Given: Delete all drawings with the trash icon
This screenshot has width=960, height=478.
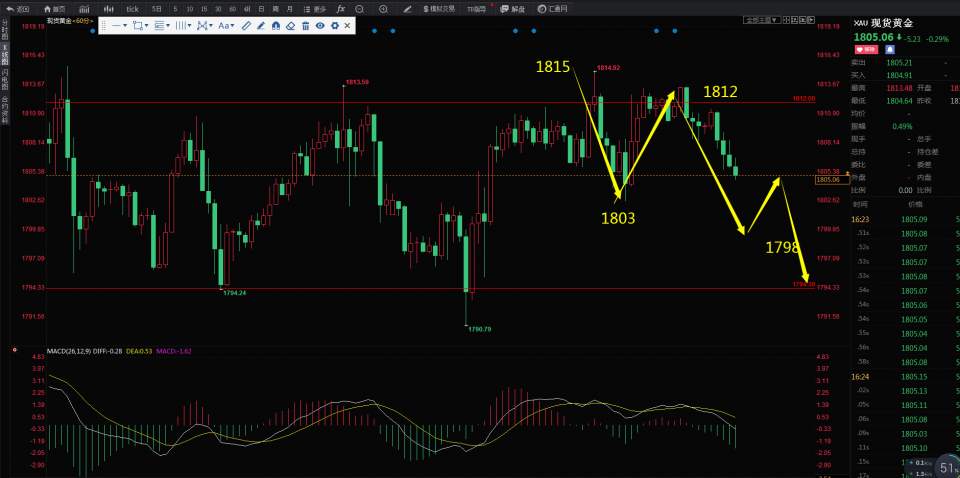Looking at the screenshot, I should click(x=306, y=26).
